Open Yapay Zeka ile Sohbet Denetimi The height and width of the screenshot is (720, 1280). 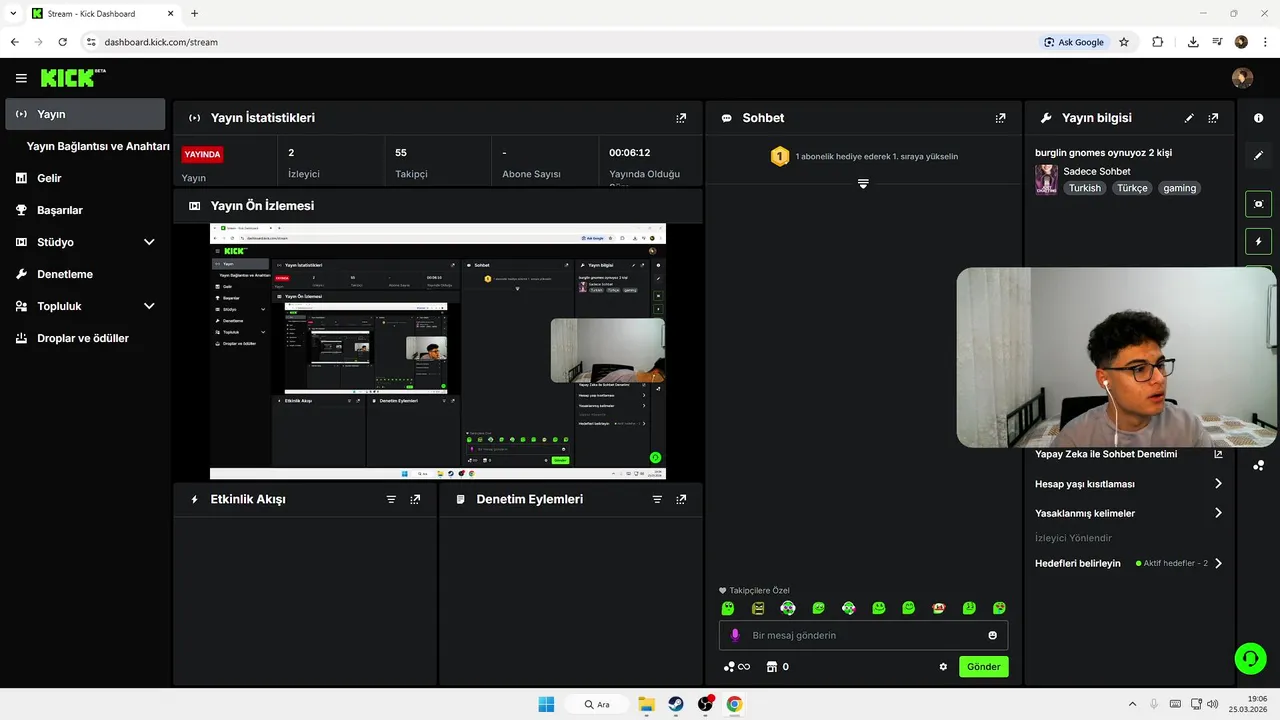pyautogui.click(x=1106, y=454)
